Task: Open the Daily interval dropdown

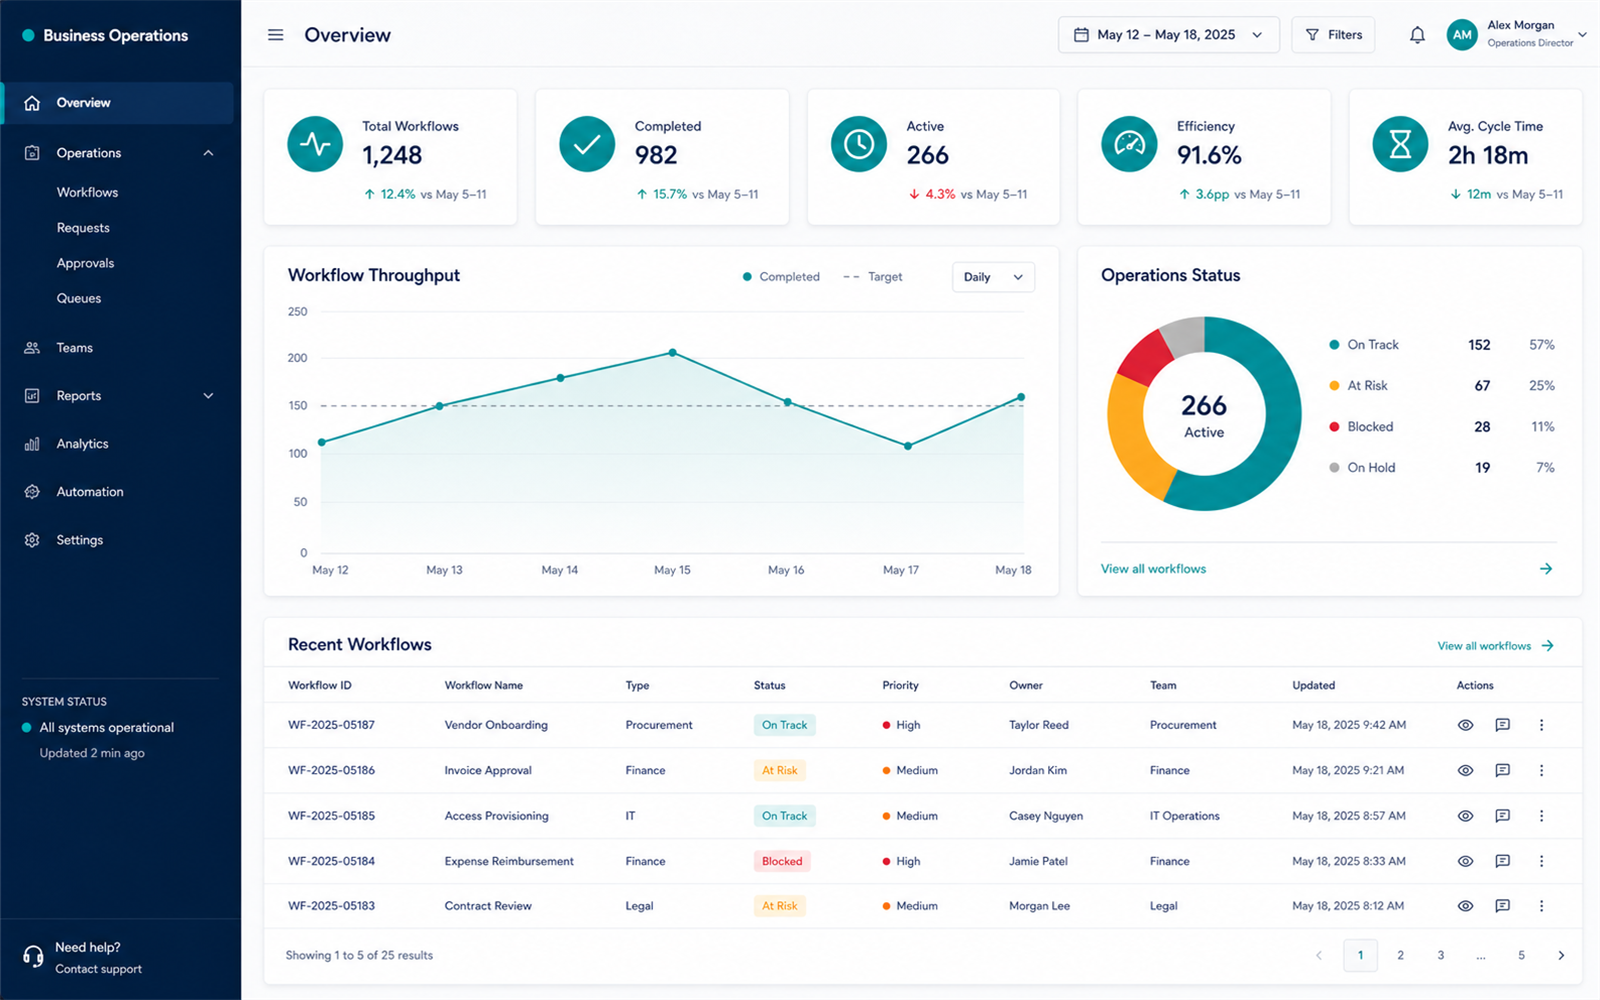Action: pos(993,277)
